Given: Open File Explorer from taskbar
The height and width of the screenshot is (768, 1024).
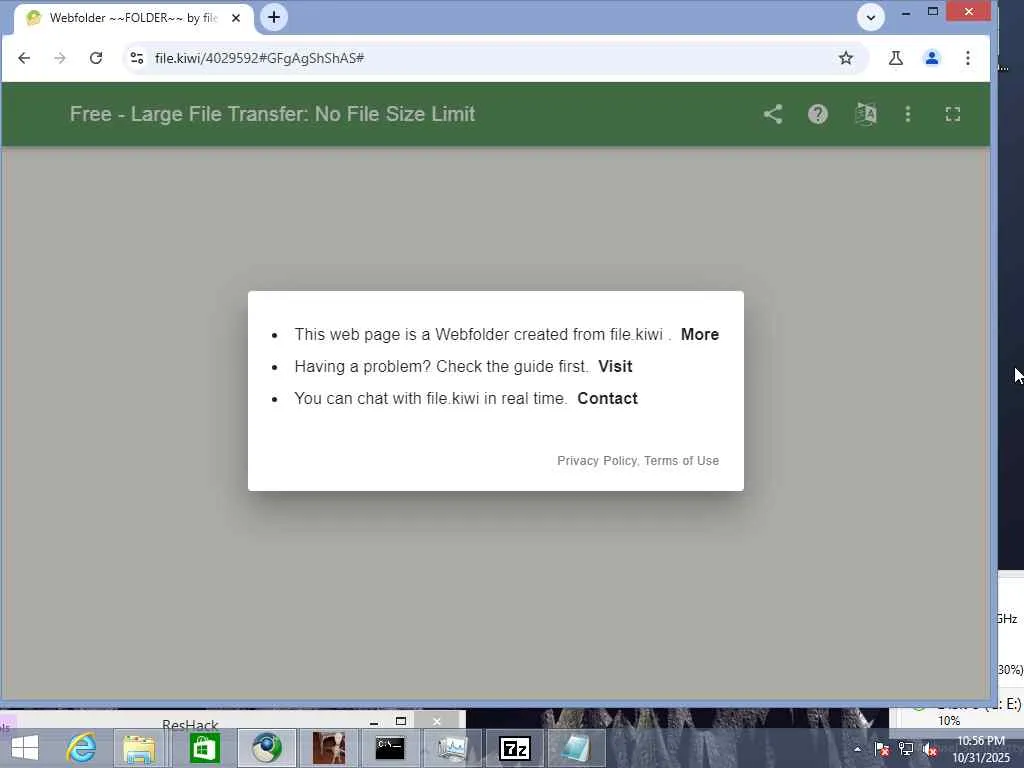Looking at the screenshot, I should [x=139, y=749].
